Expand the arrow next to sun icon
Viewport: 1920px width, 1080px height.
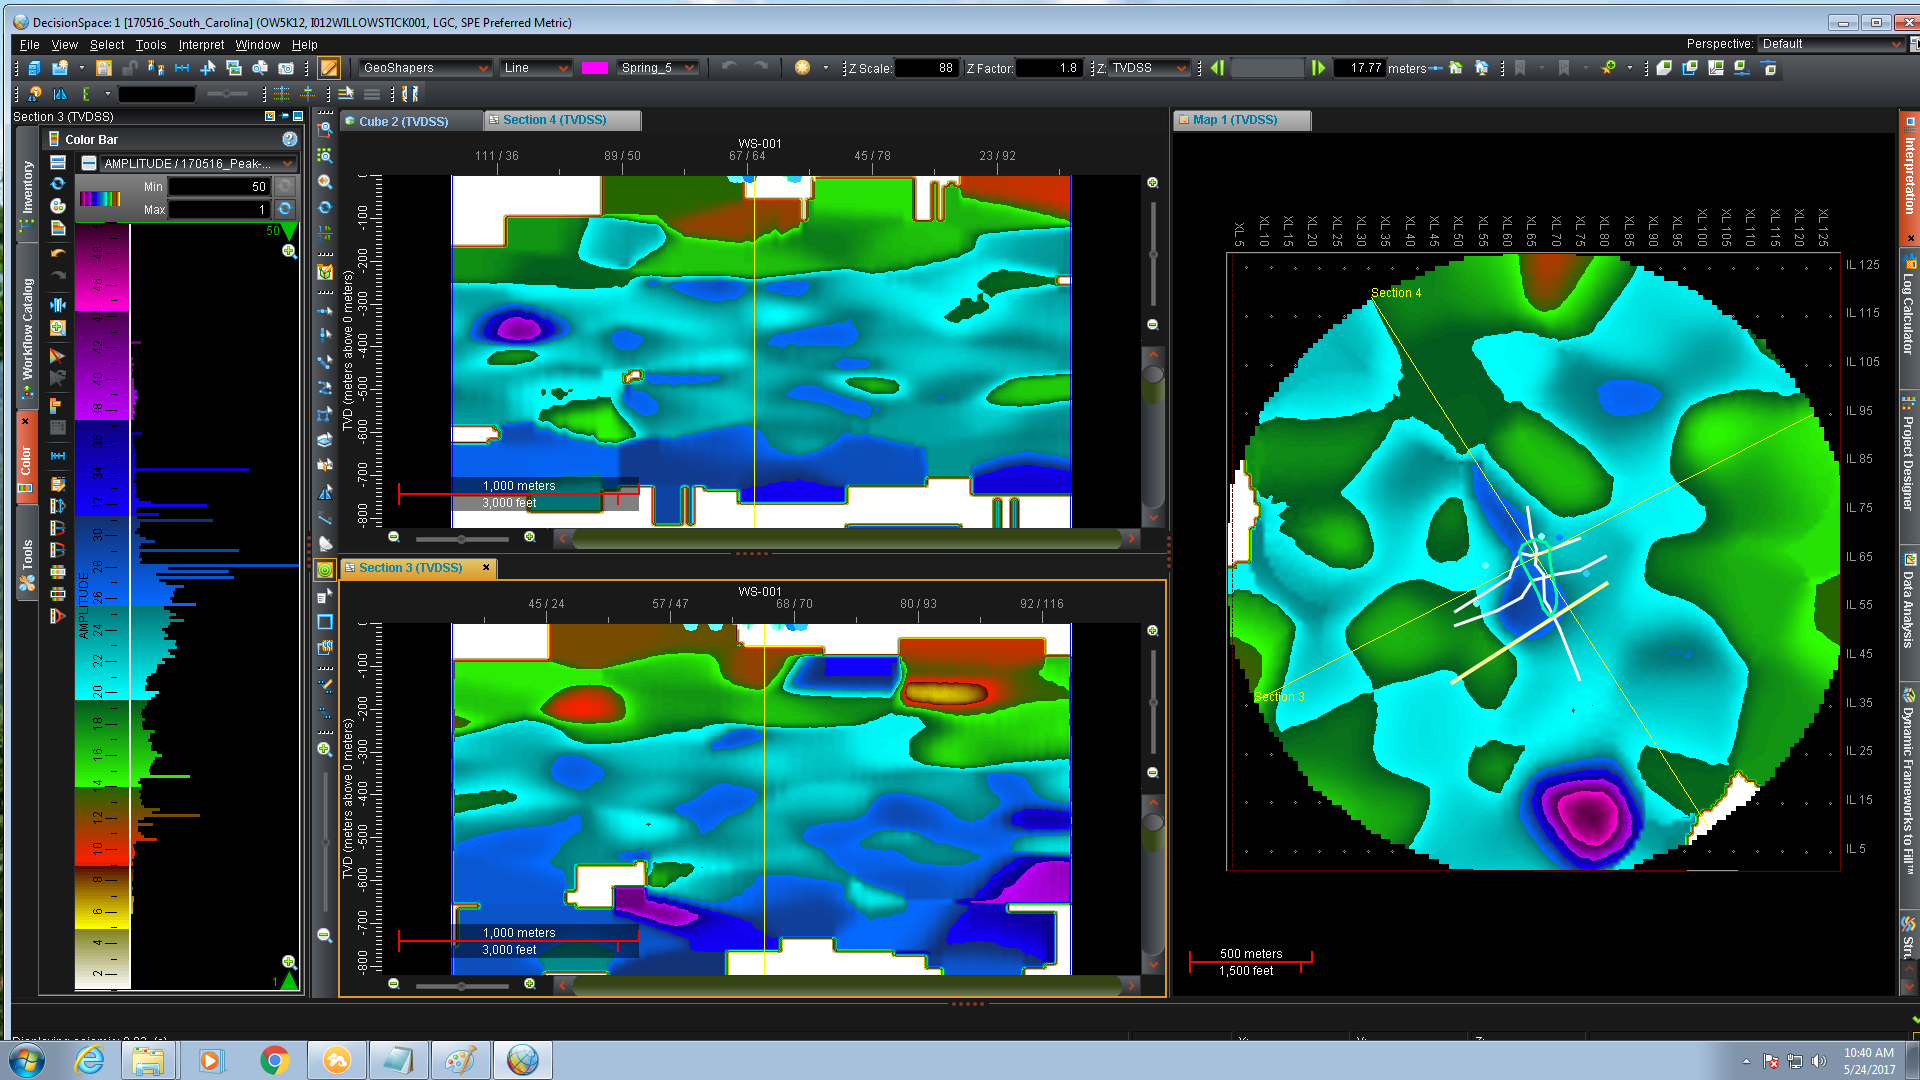pos(826,68)
